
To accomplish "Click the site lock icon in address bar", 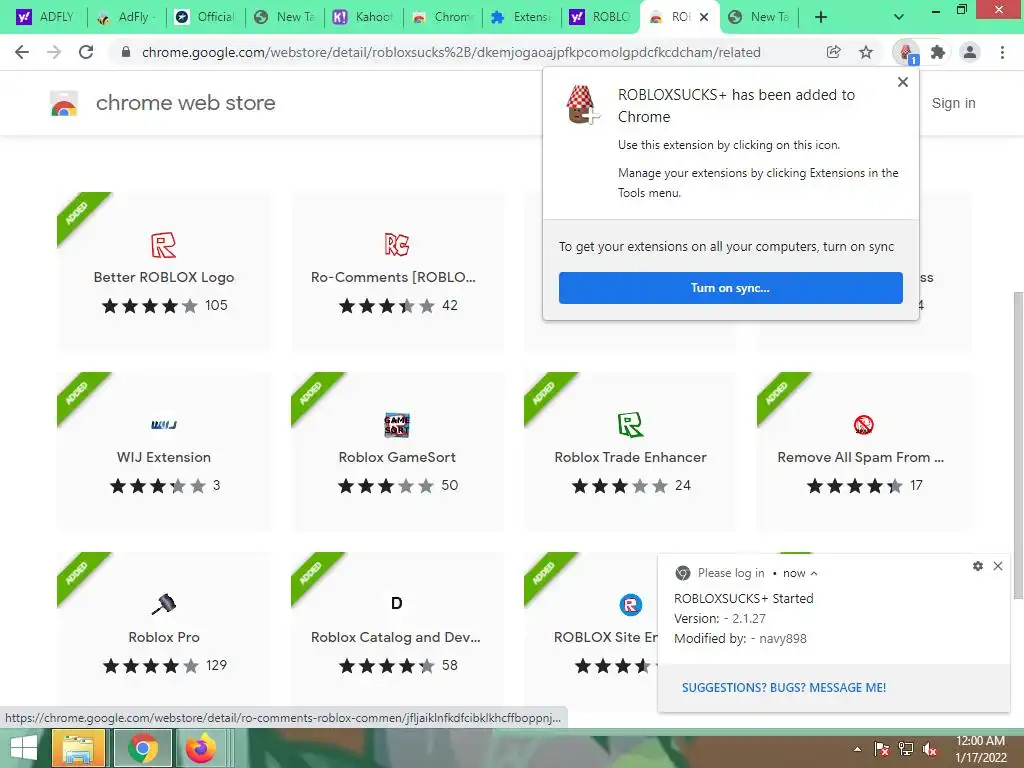I will [125, 52].
